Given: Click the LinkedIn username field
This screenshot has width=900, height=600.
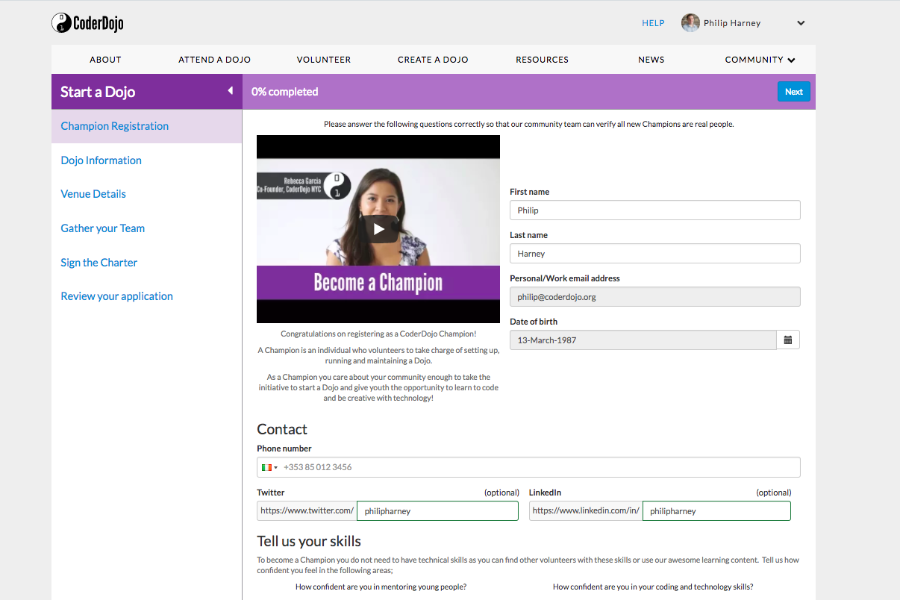Looking at the screenshot, I should tap(715, 511).
